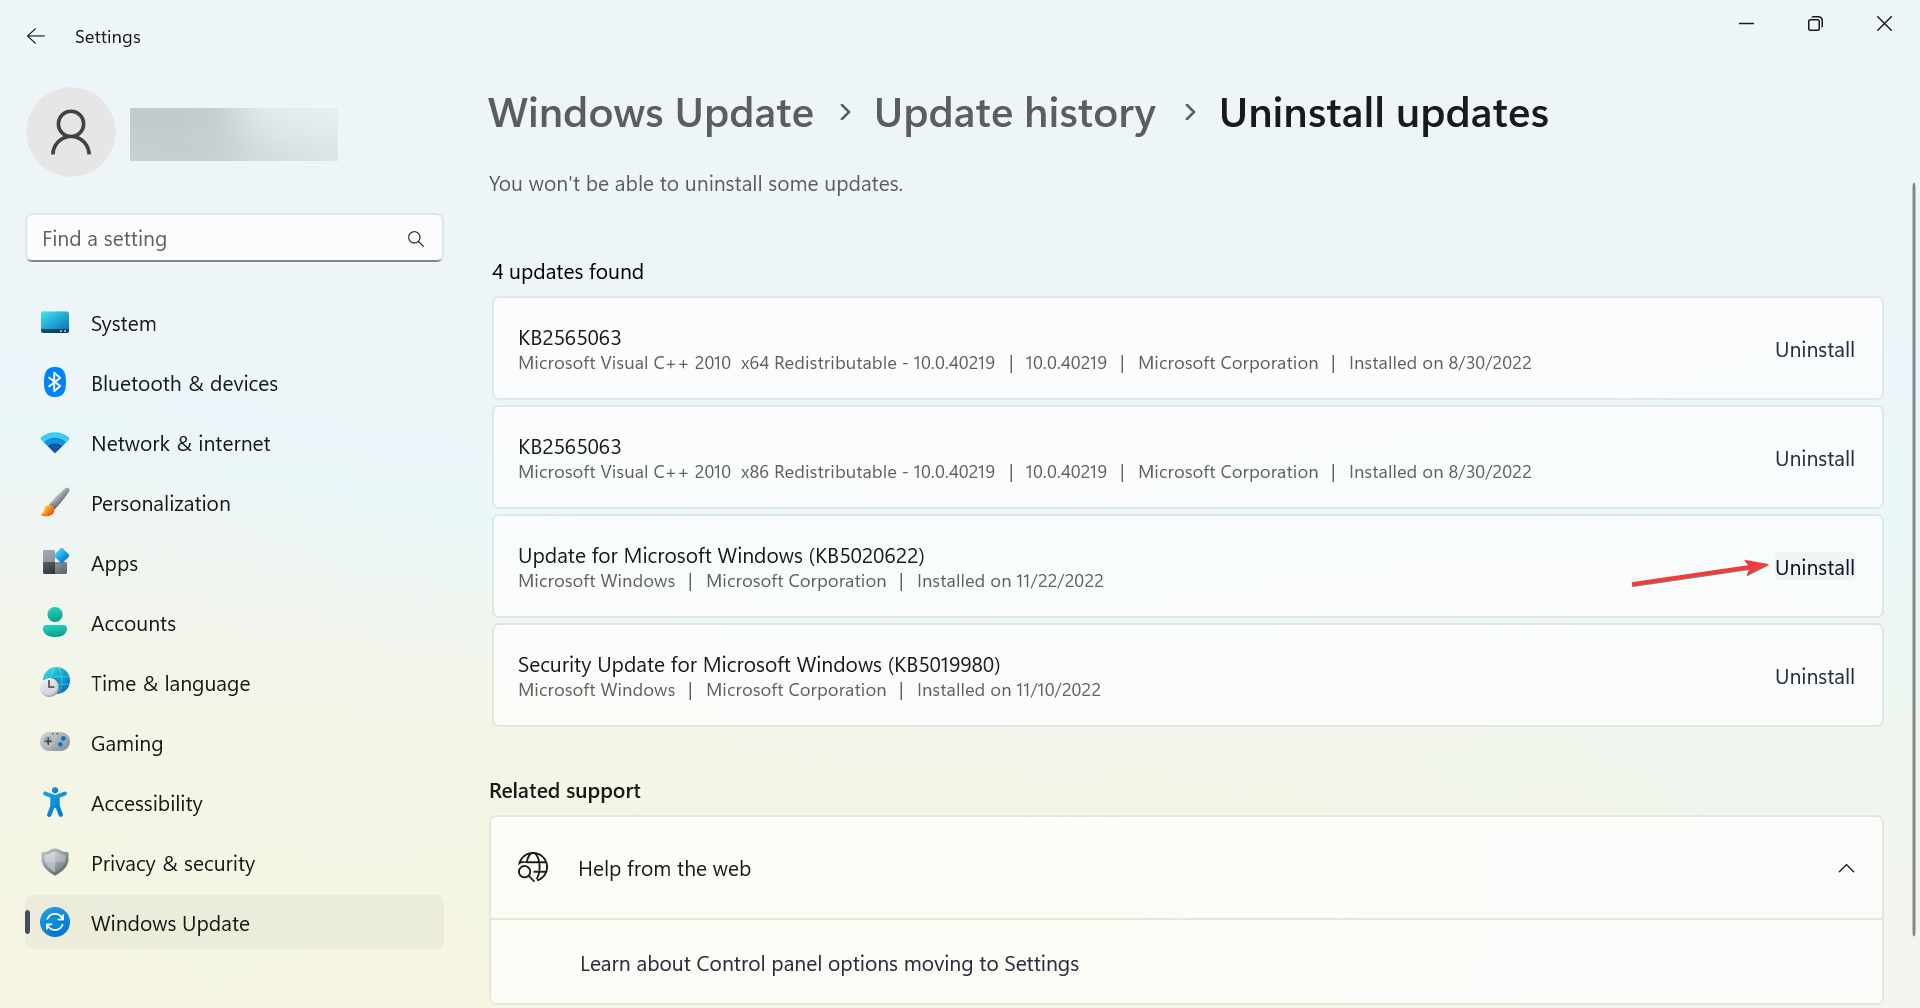Click the globe icon beside Help from the web
This screenshot has width=1920, height=1008.
533,867
